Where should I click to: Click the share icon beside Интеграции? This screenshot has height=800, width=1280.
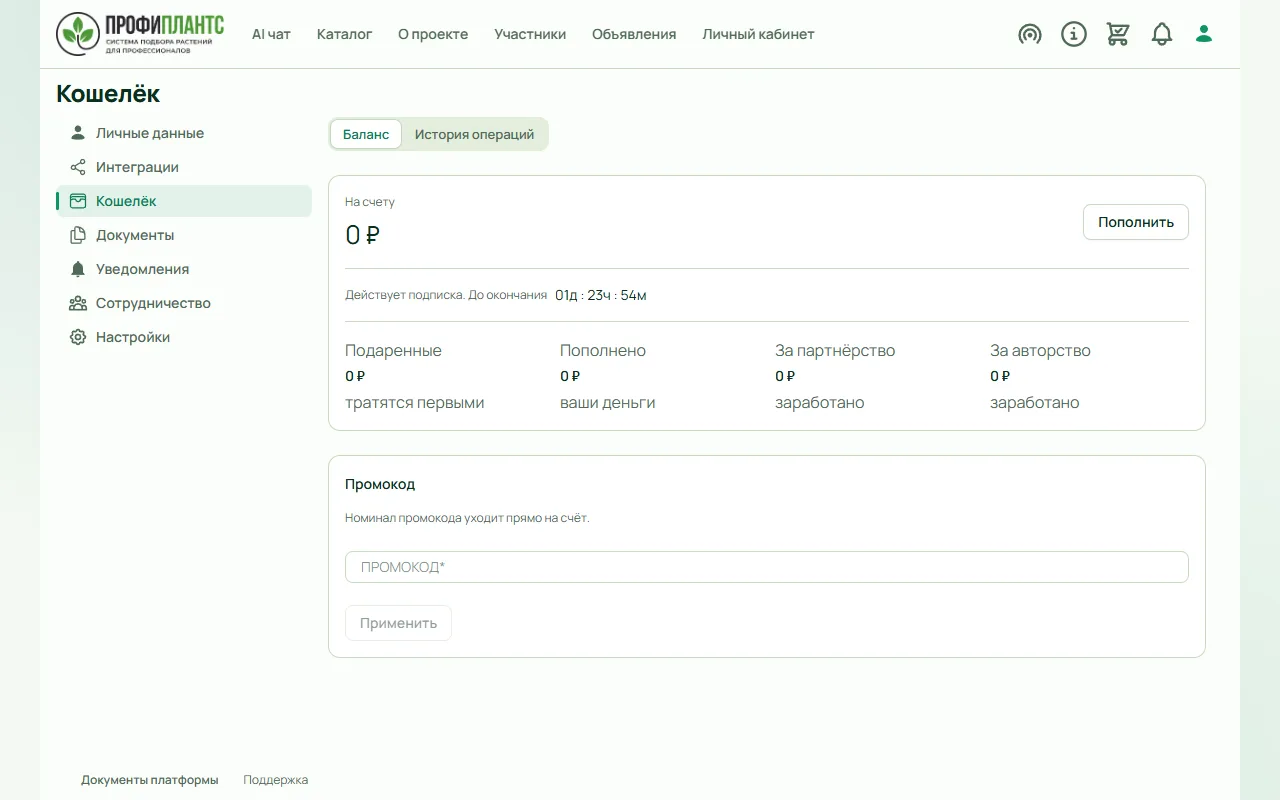coord(78,167)
